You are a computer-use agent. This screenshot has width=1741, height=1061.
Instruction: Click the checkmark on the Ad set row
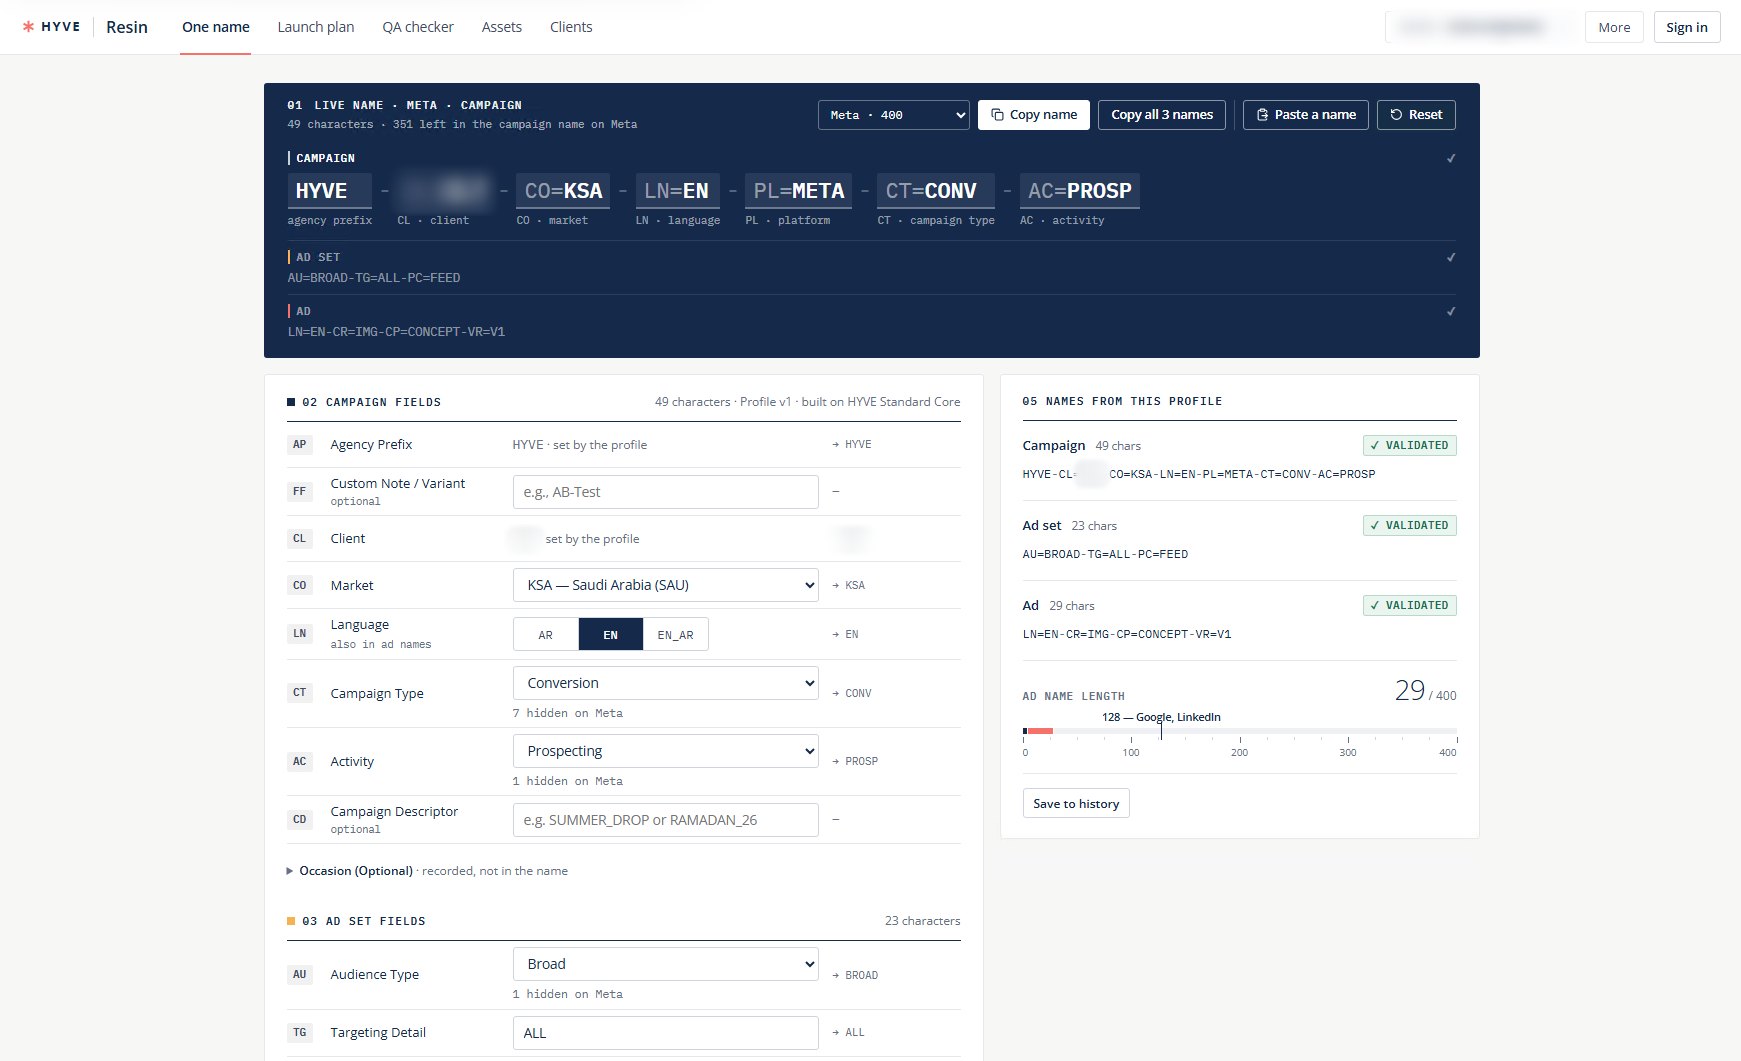[x=1451, y=257]
